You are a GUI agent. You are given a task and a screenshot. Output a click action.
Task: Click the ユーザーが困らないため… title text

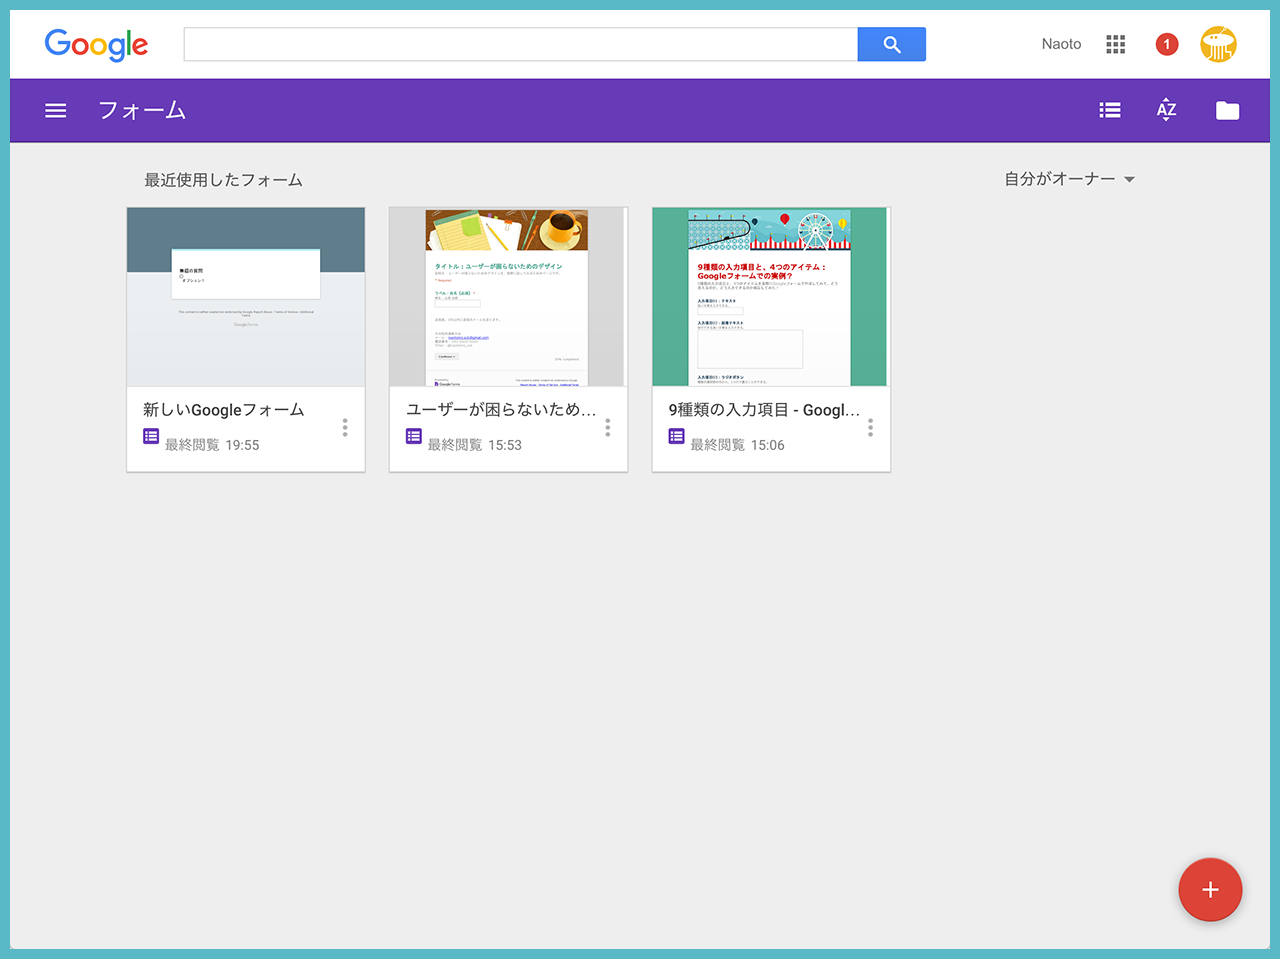pyautogui.click(x=501, y=410)
